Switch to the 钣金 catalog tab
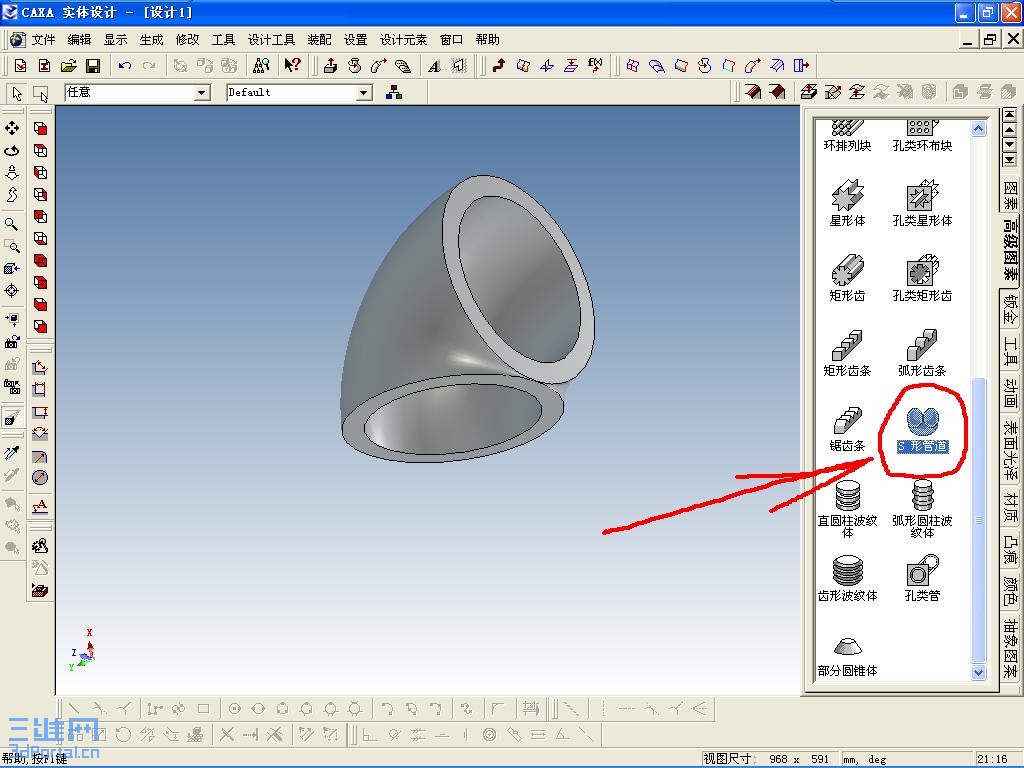The height and width of the screenshot is (768, 1024). pos(1010,310)
